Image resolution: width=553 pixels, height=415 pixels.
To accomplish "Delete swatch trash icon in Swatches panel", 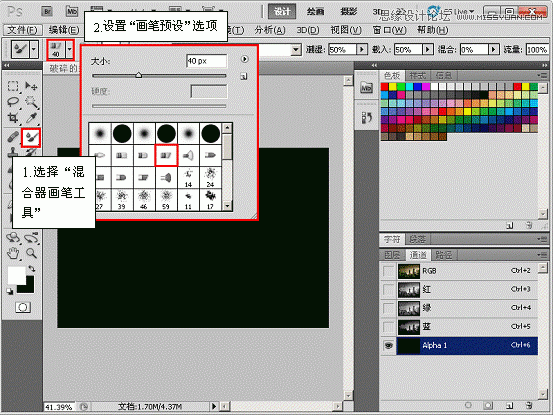I will coord(529,225).
